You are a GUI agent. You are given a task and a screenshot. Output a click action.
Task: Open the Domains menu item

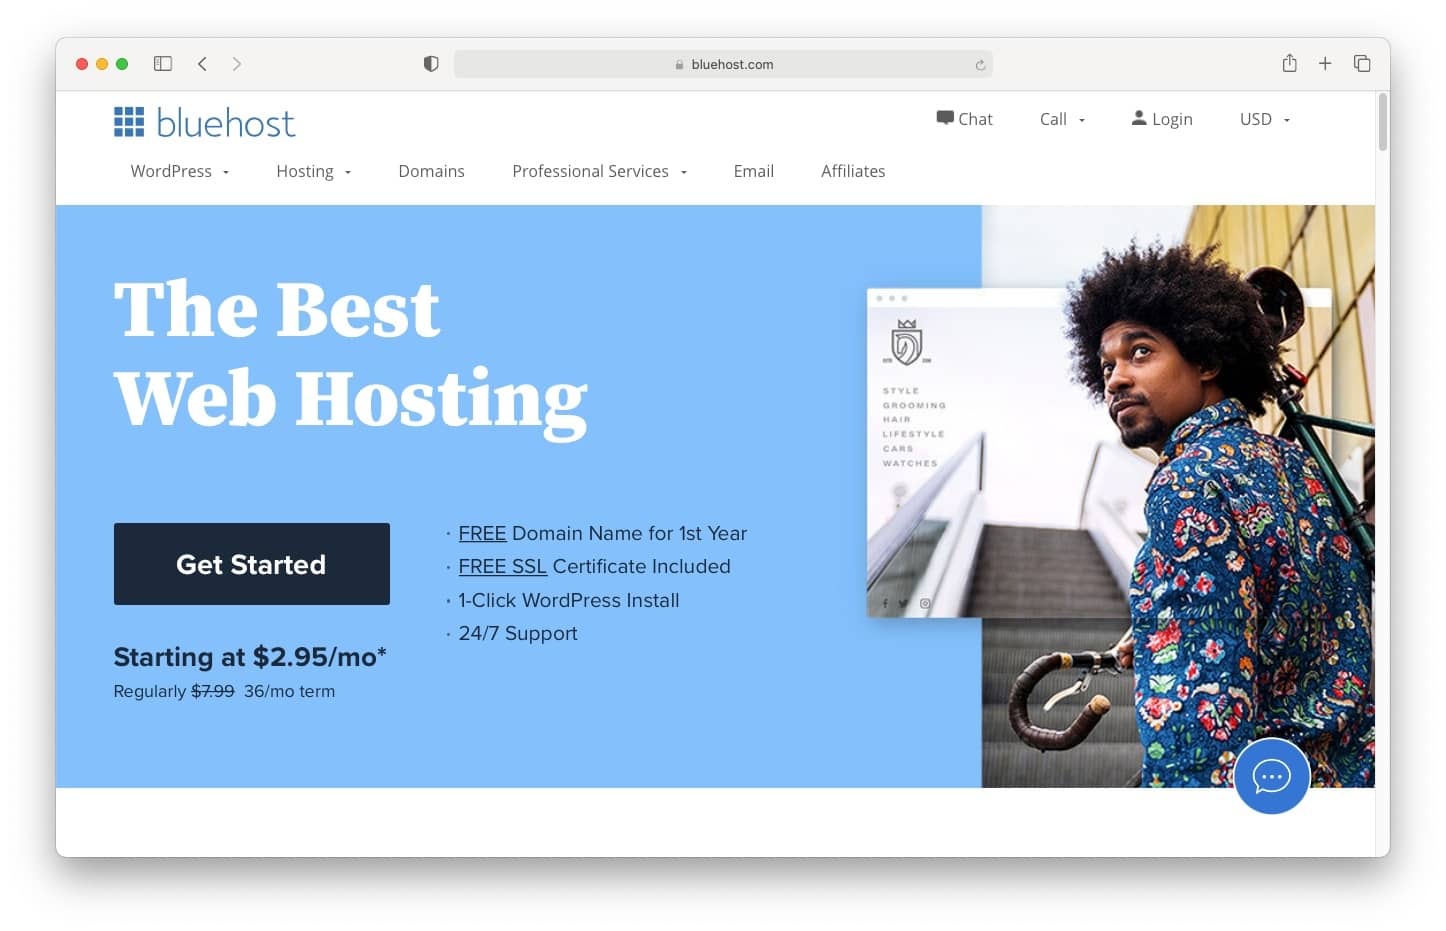click(x=431, y=171)
